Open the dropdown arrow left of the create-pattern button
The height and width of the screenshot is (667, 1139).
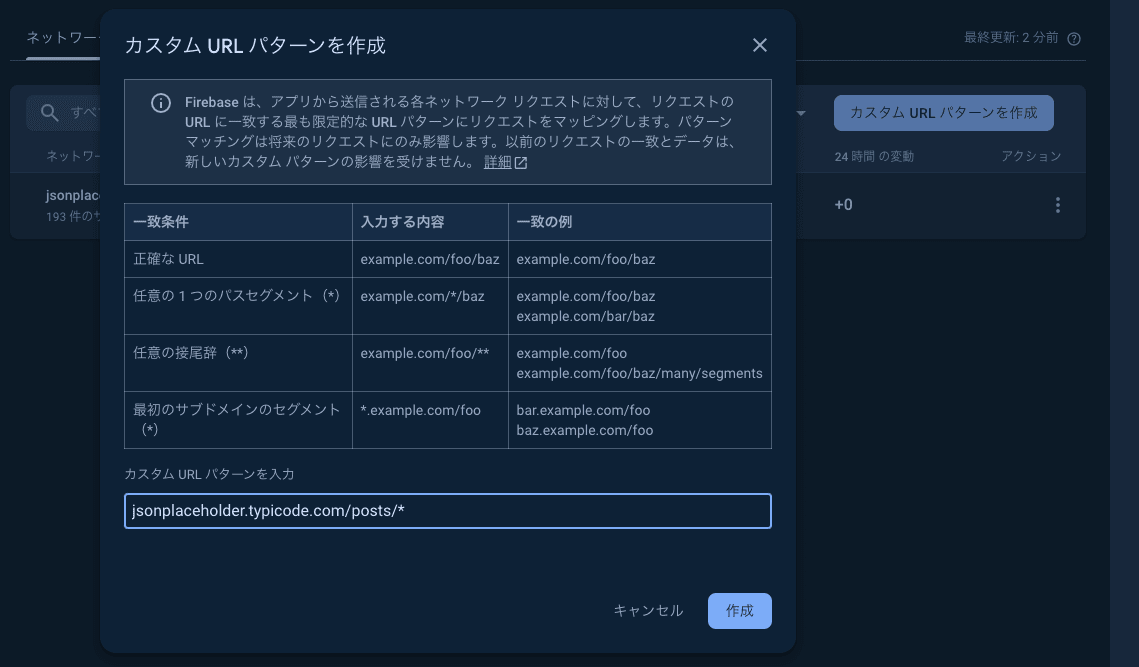click(x=801, y=113)
